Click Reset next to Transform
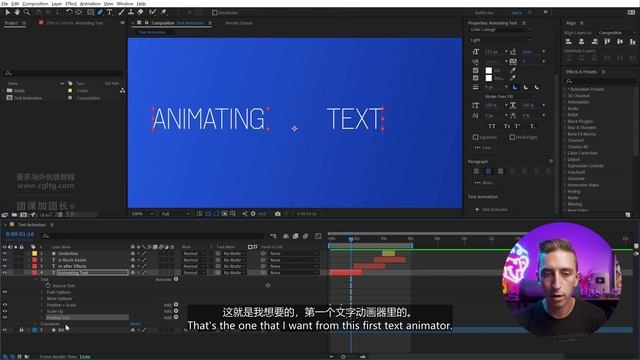 tap(136, 324)
